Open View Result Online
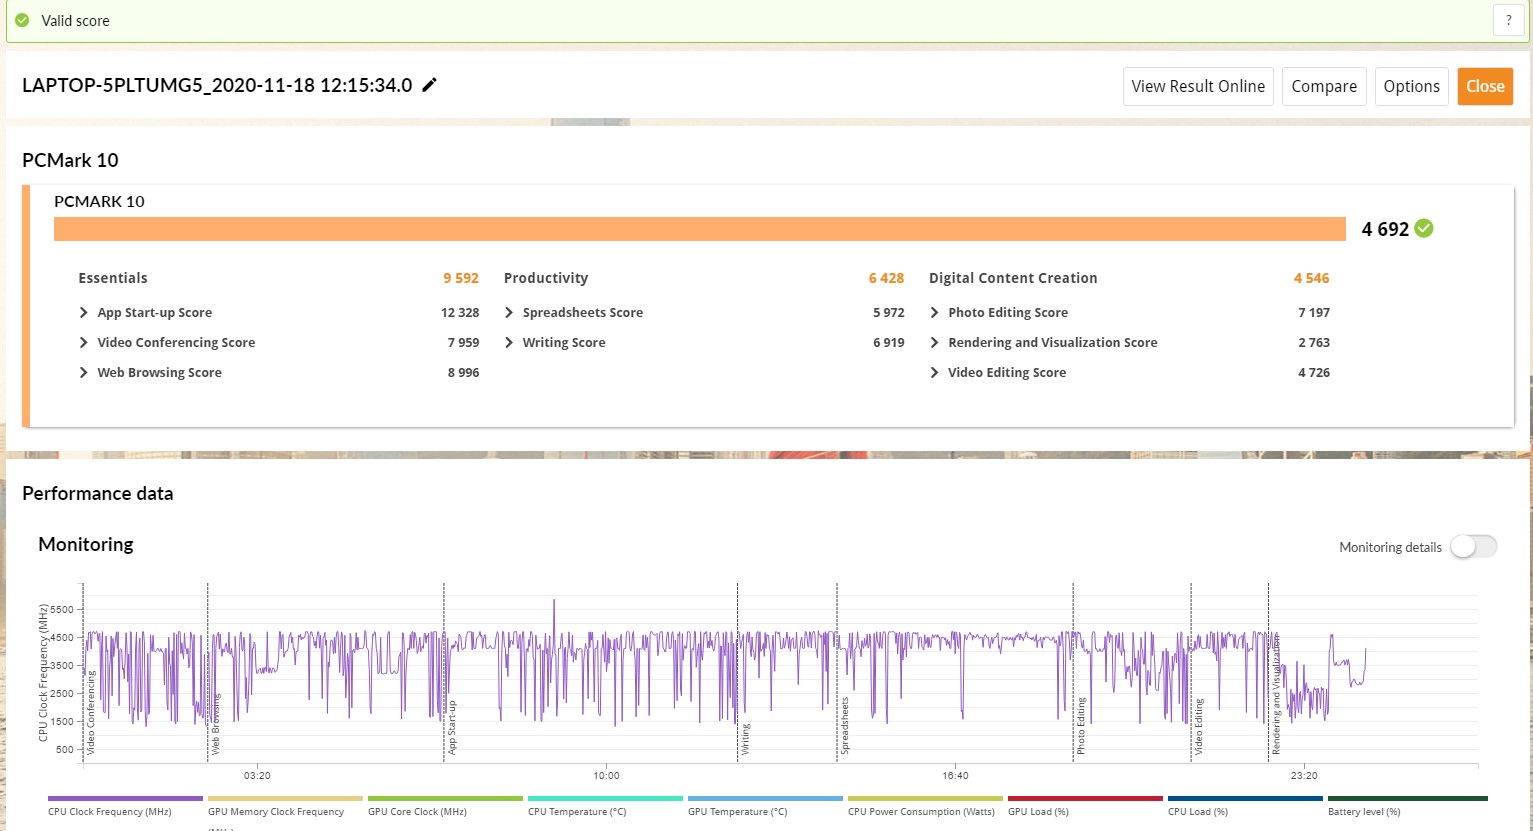Screen dimensions: 1533x831 tap(1198, 86)
